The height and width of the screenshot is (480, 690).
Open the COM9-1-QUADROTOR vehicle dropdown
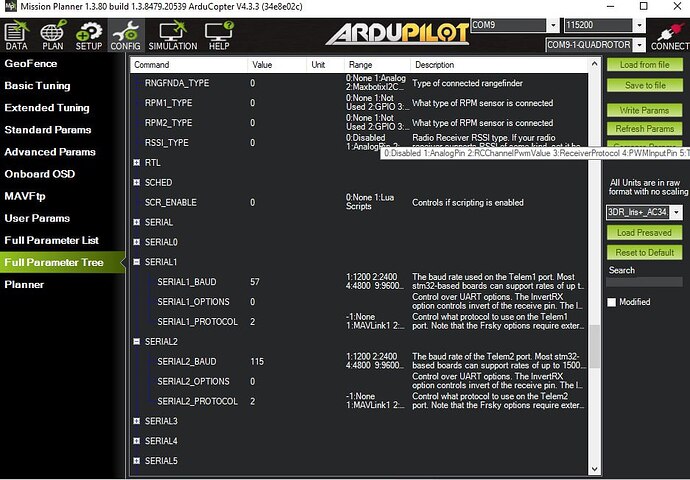pyautogui.click(x=639, y=45)
